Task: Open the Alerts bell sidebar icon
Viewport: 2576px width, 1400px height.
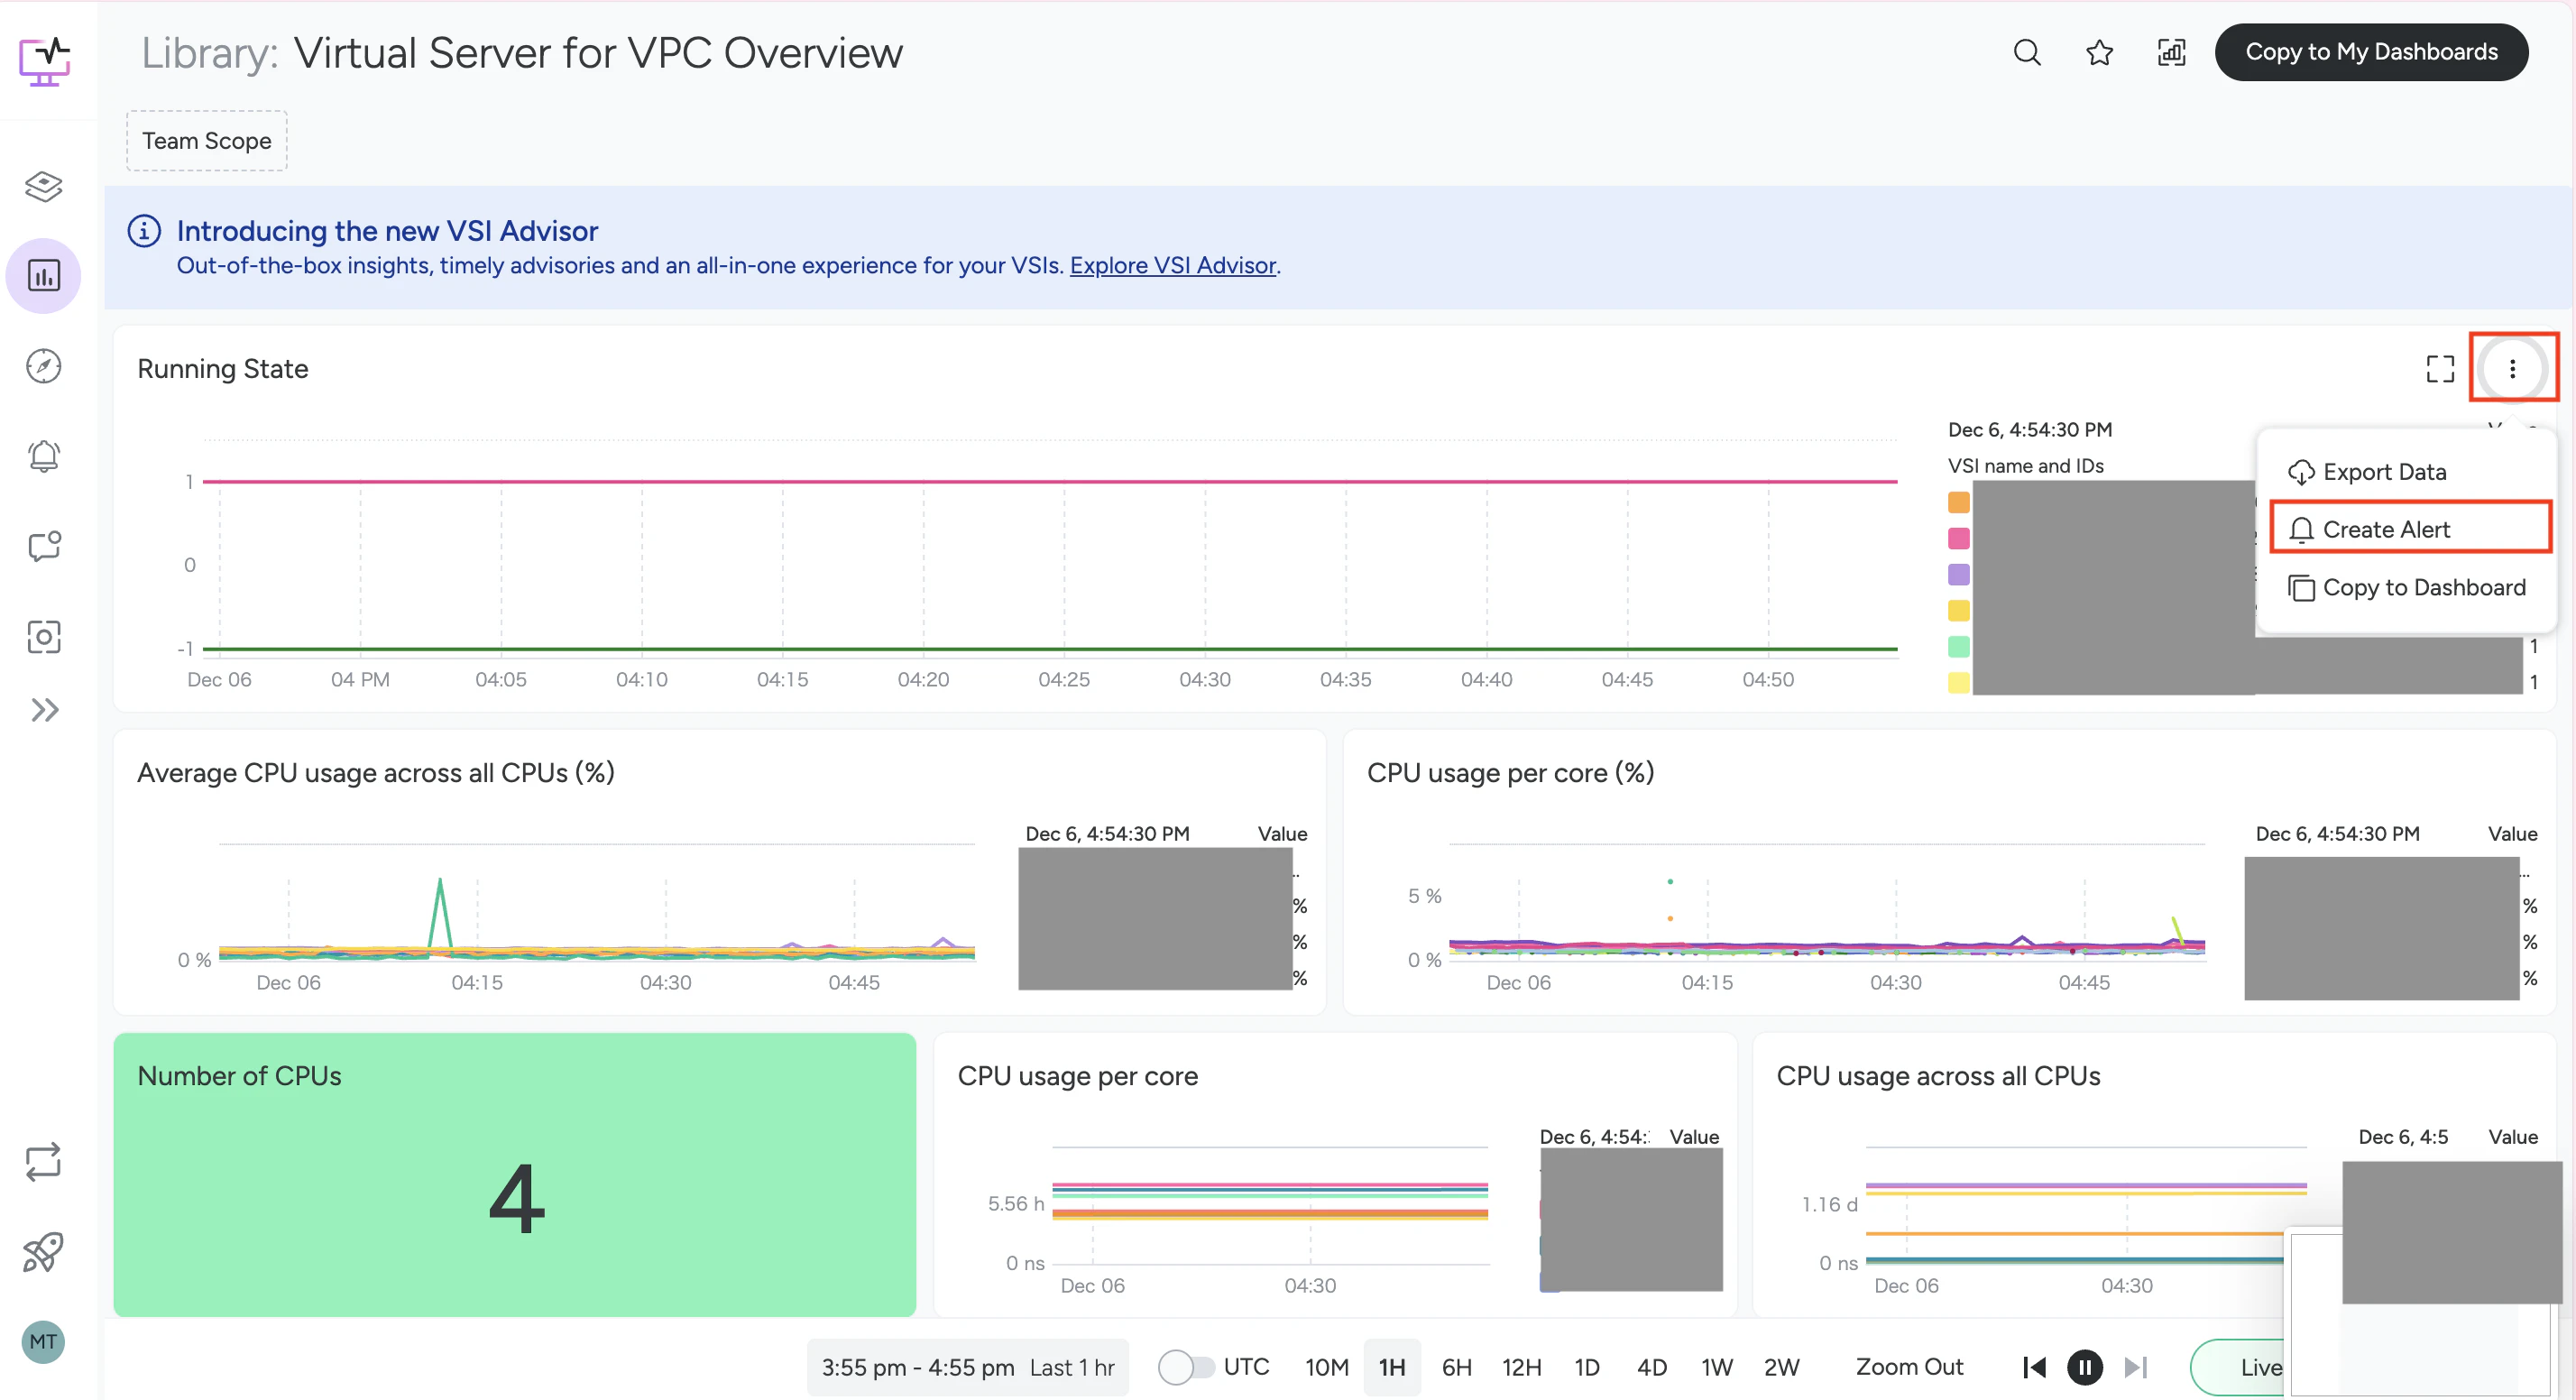Action: click(x=44, y=456)
